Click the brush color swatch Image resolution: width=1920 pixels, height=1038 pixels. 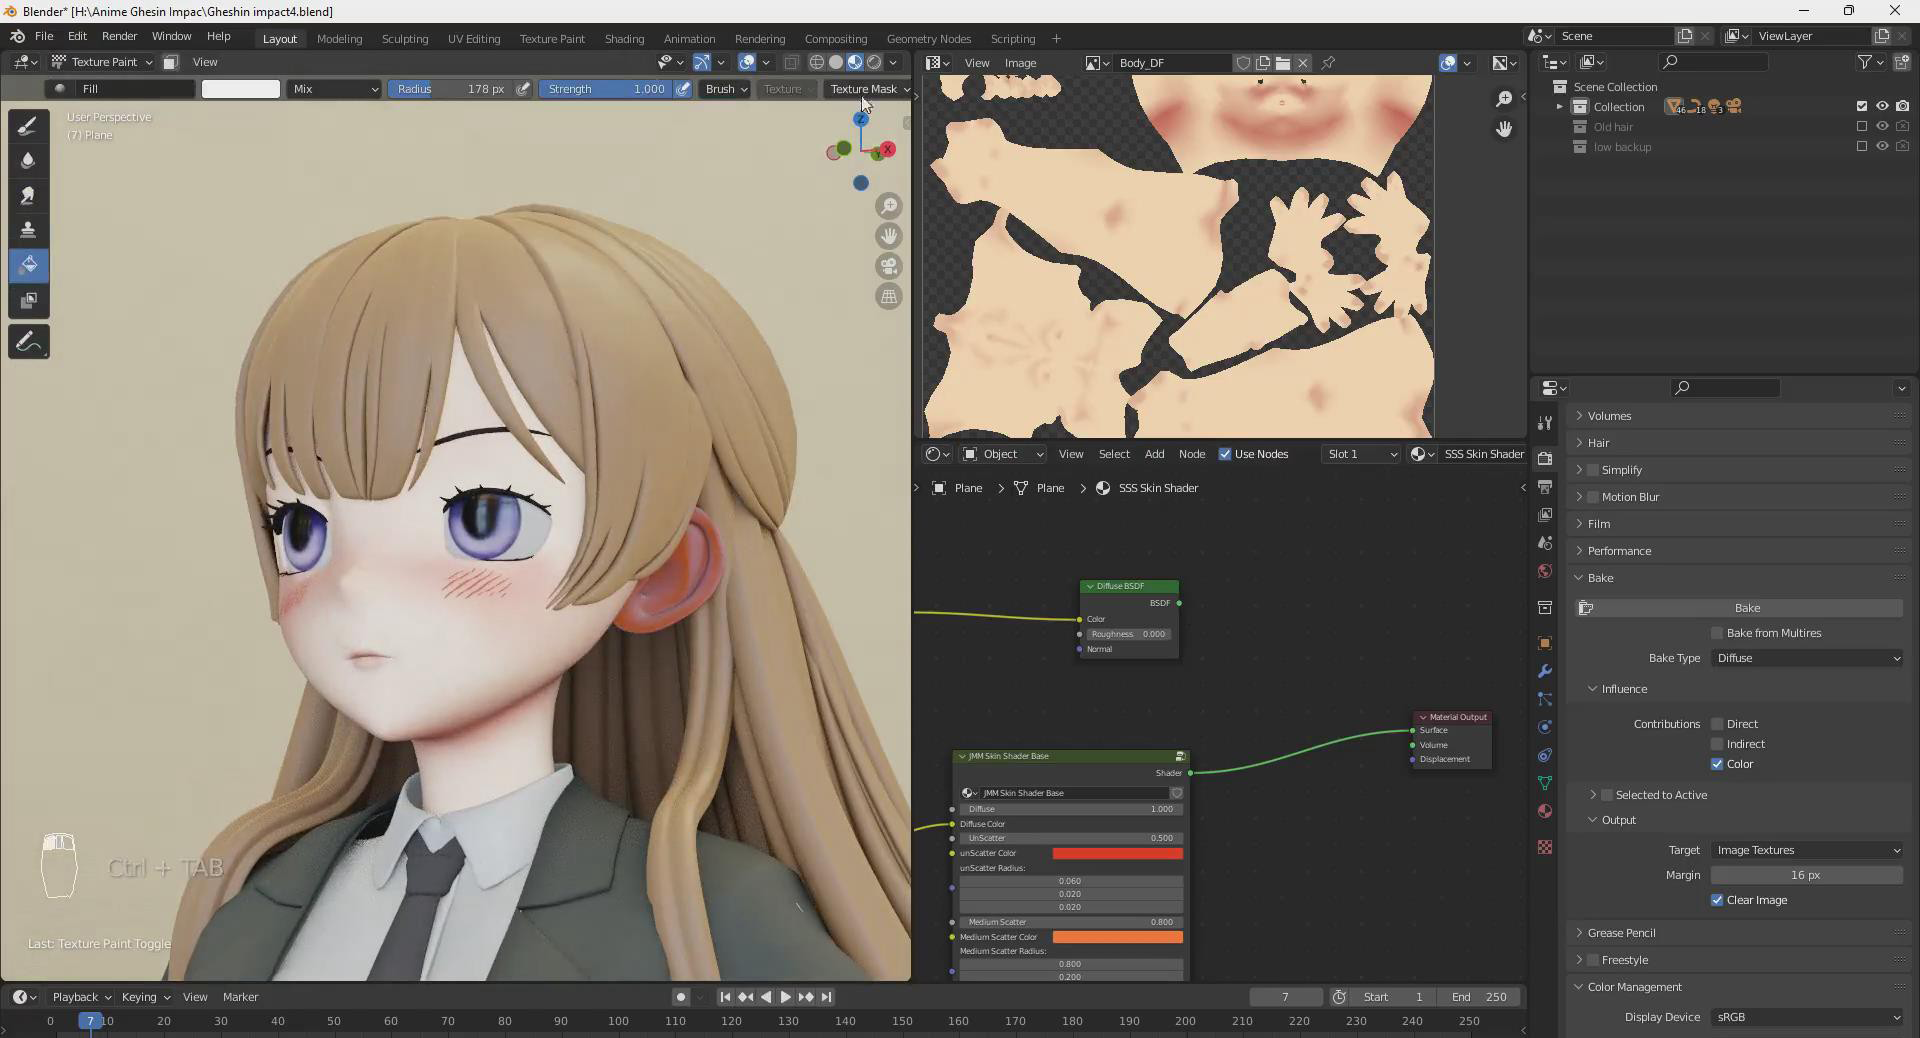click(x=241, y=89)
